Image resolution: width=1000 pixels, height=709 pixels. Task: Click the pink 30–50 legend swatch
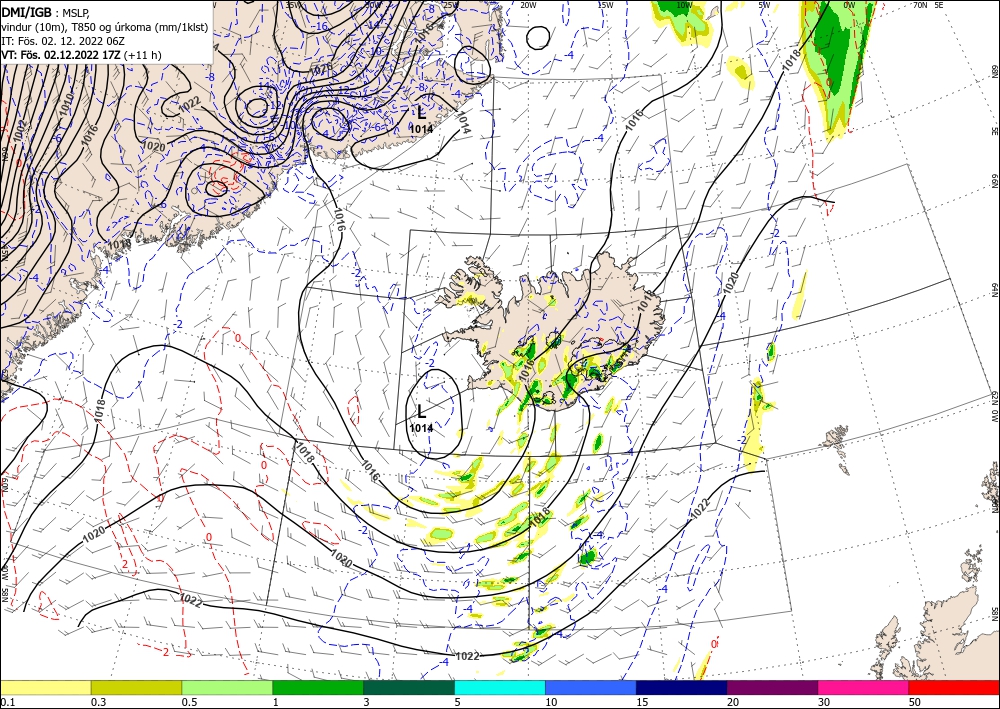point(864,687)
